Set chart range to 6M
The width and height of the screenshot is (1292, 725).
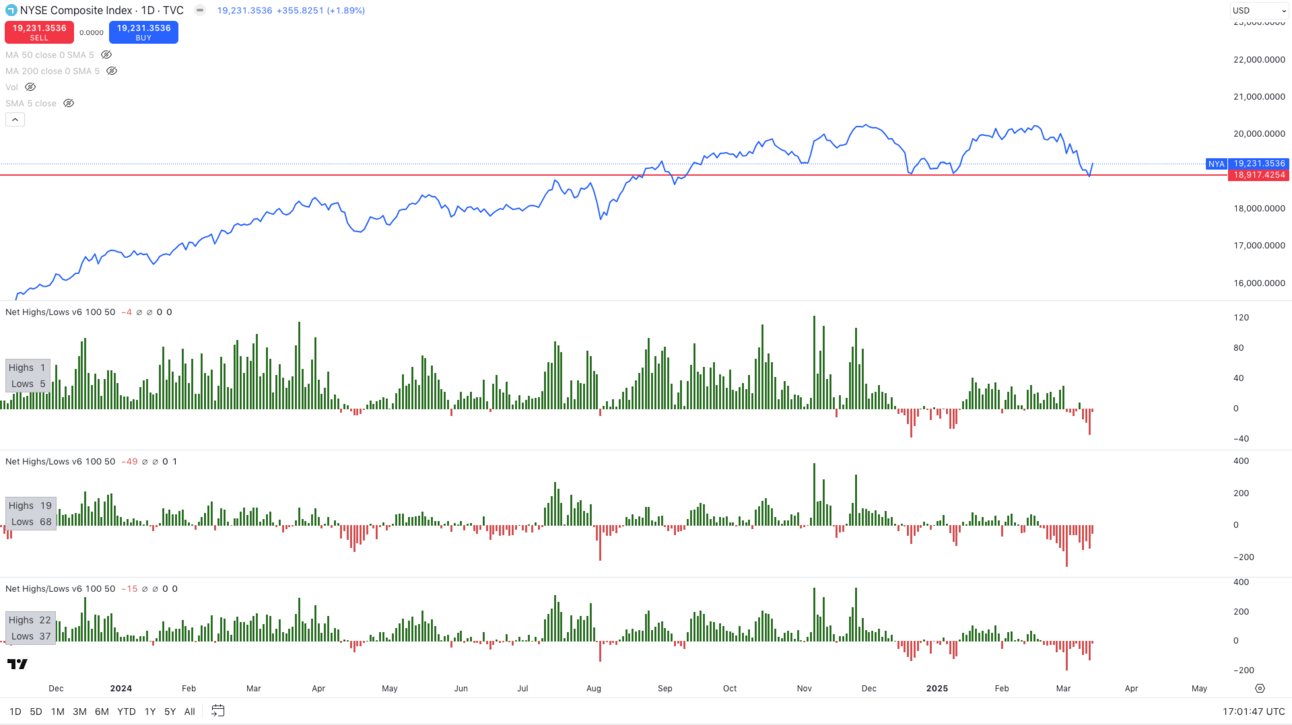click(102, 712)
